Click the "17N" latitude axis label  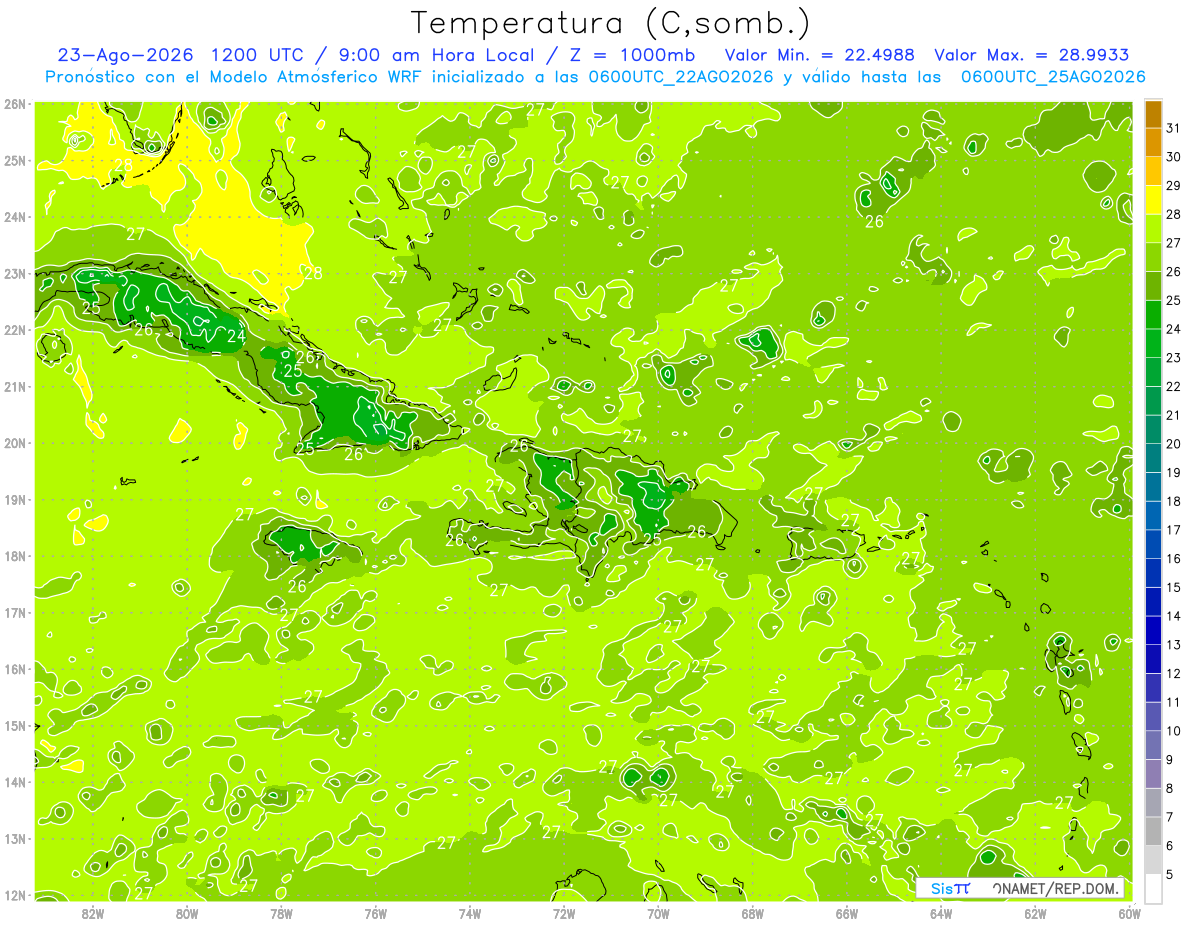(15, 613)
